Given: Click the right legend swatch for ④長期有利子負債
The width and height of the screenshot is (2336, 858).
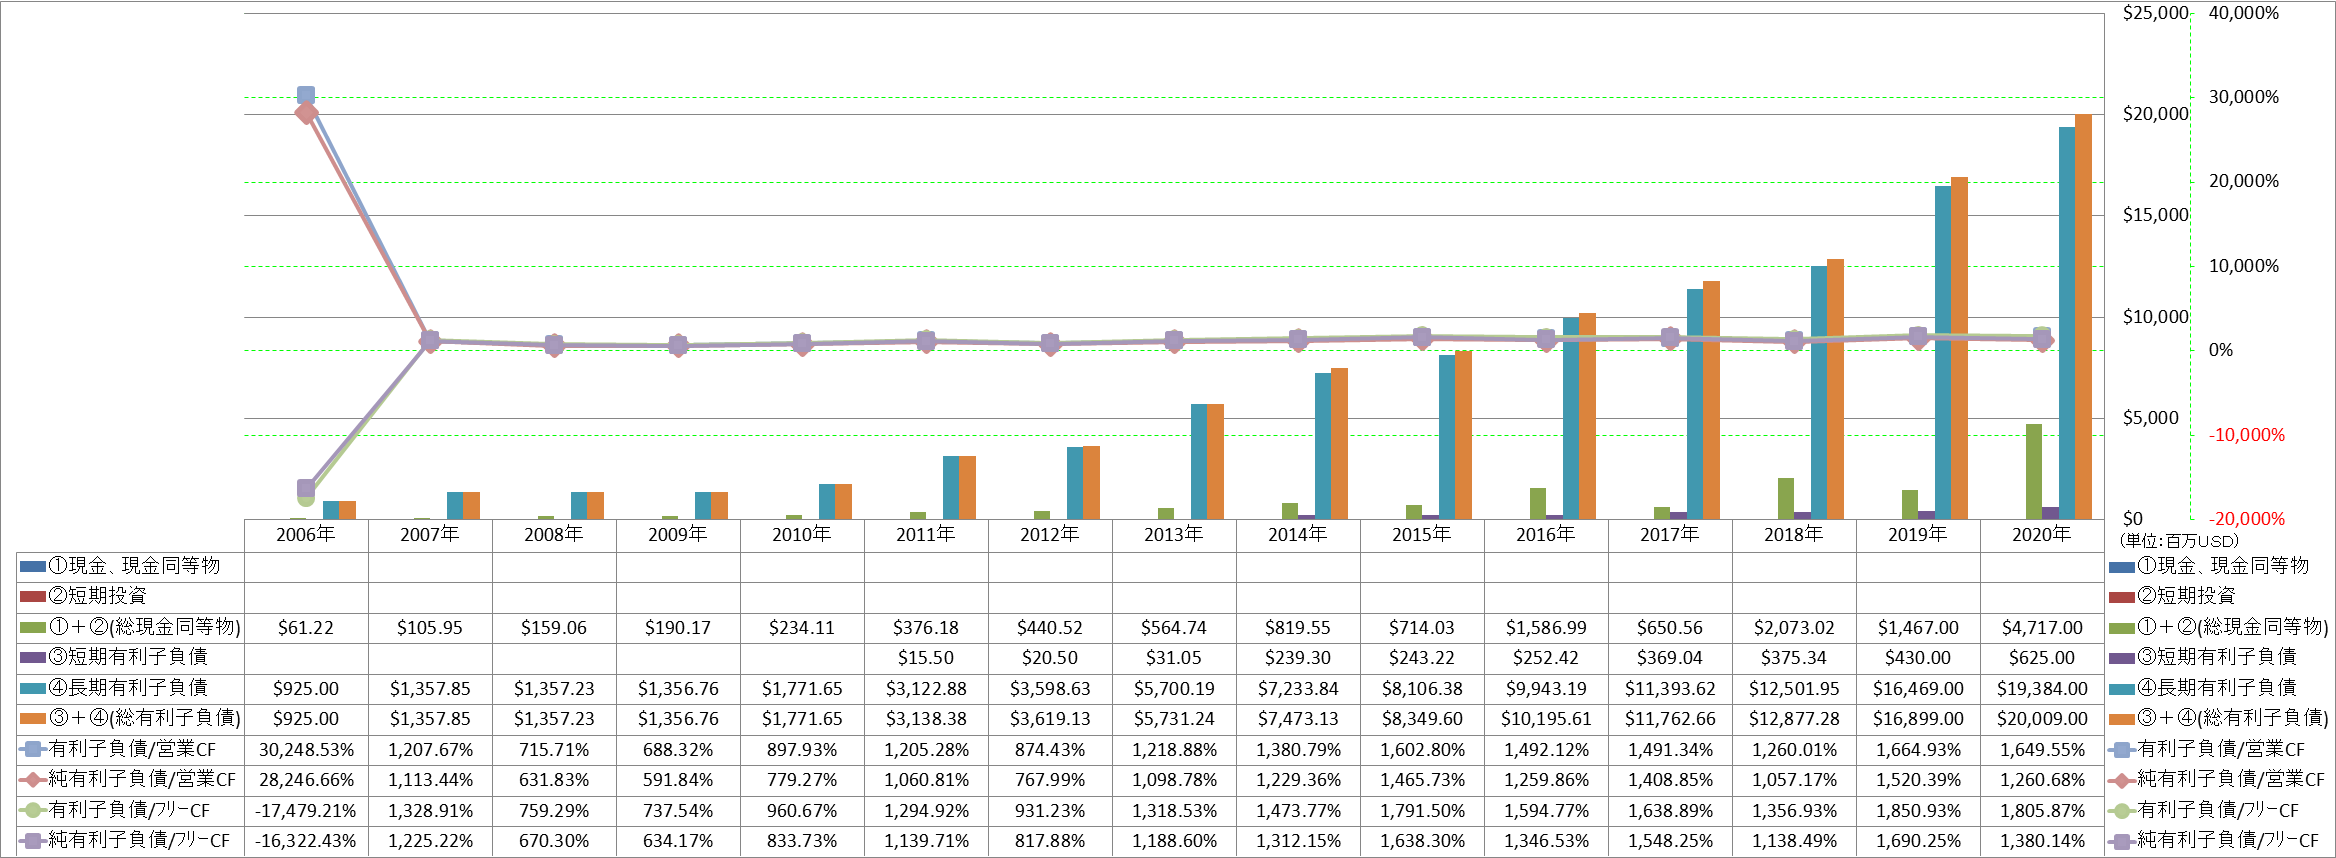Looking at the screenshot, I should (x=2121, y=689).
